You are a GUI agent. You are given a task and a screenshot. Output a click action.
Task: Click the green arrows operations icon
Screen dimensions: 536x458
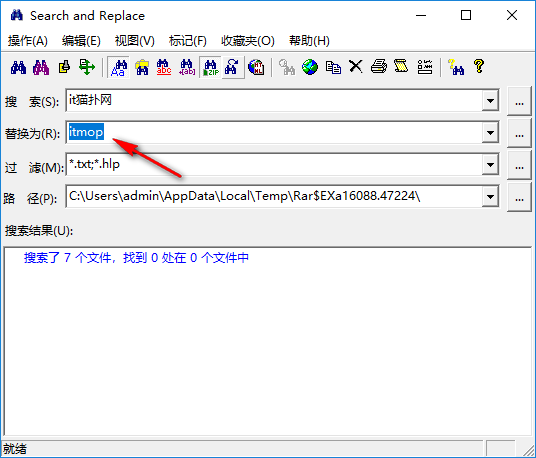87,67
